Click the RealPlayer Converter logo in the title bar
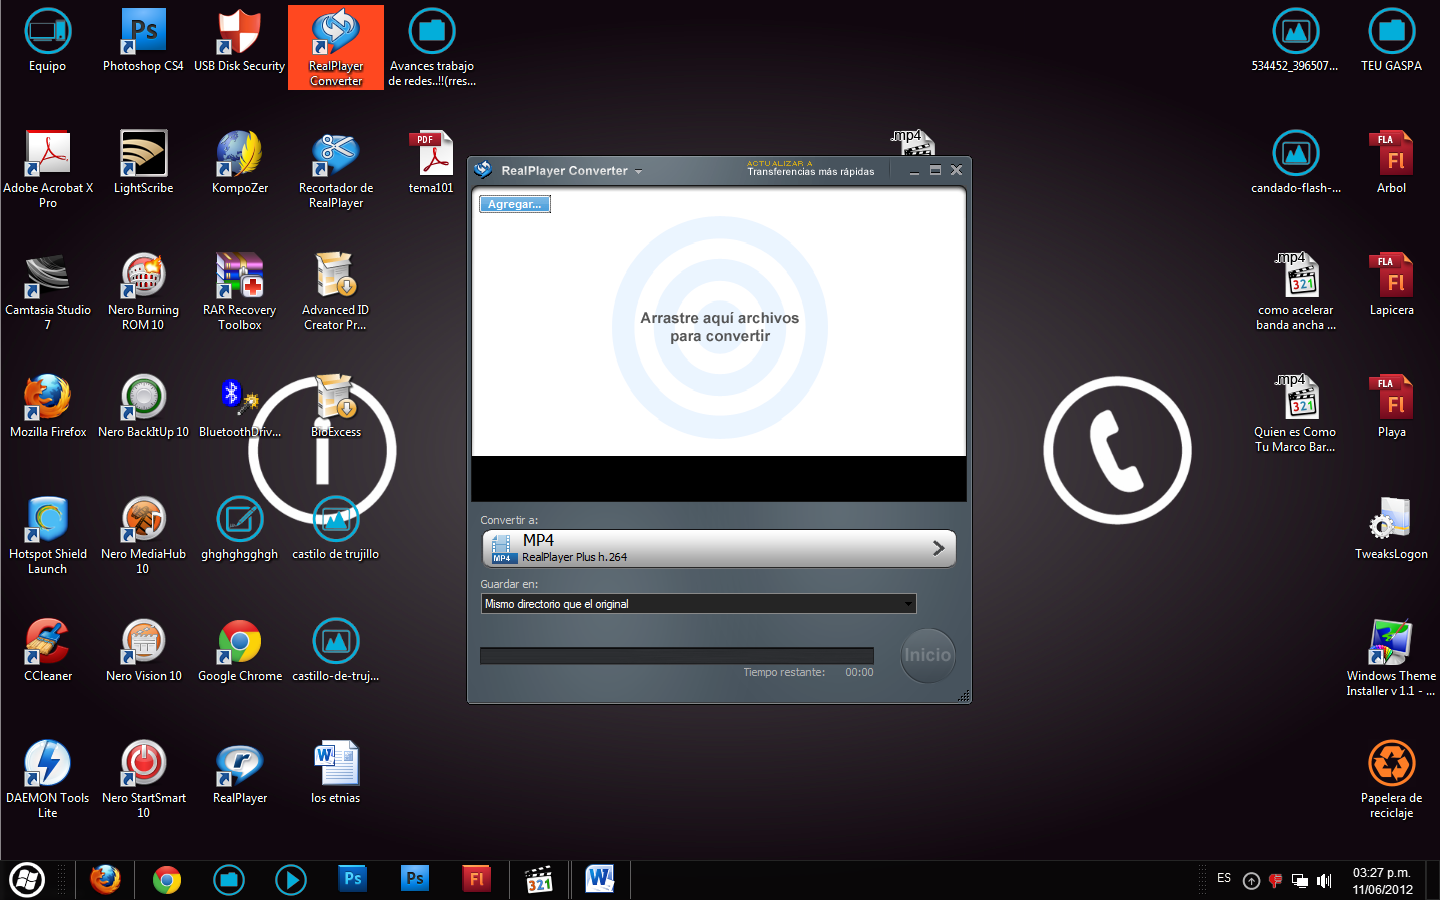Viewport: 1440px width, 900px height. coord(483,170)
